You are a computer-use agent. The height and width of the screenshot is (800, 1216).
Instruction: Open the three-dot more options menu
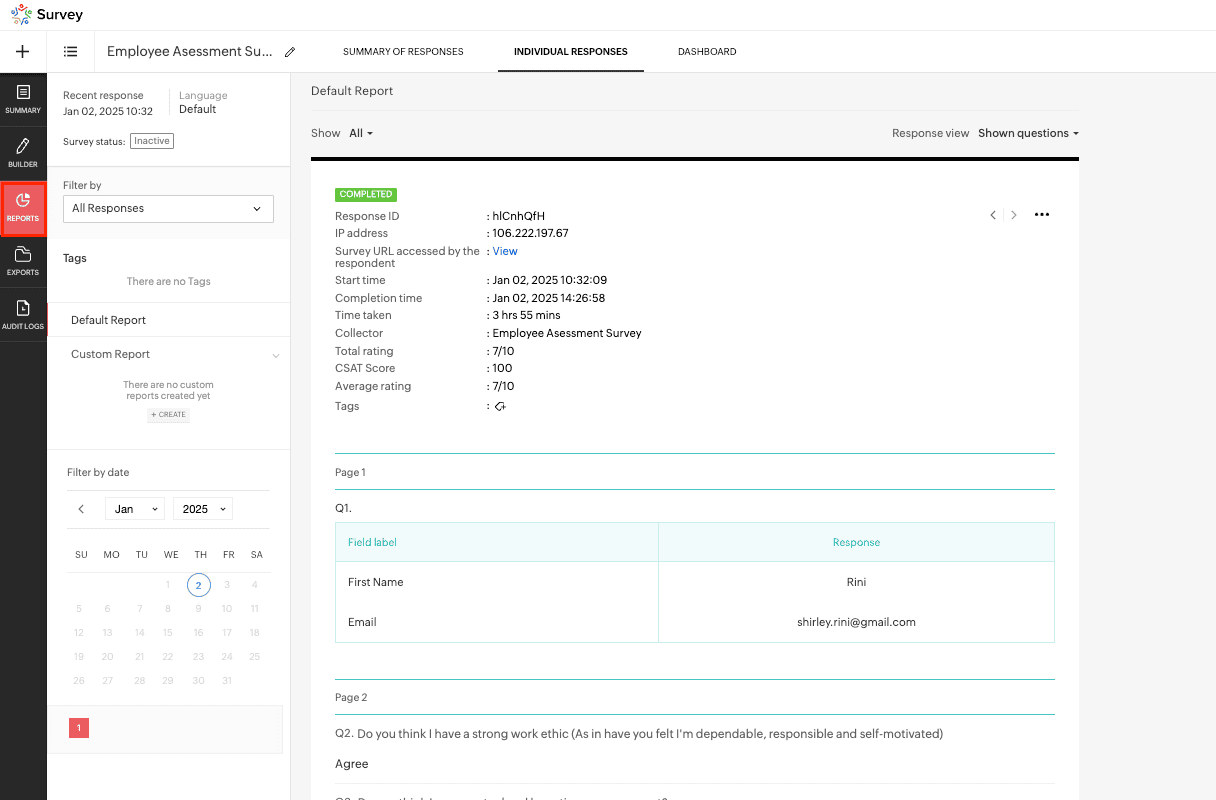[x=1042, y=215]
